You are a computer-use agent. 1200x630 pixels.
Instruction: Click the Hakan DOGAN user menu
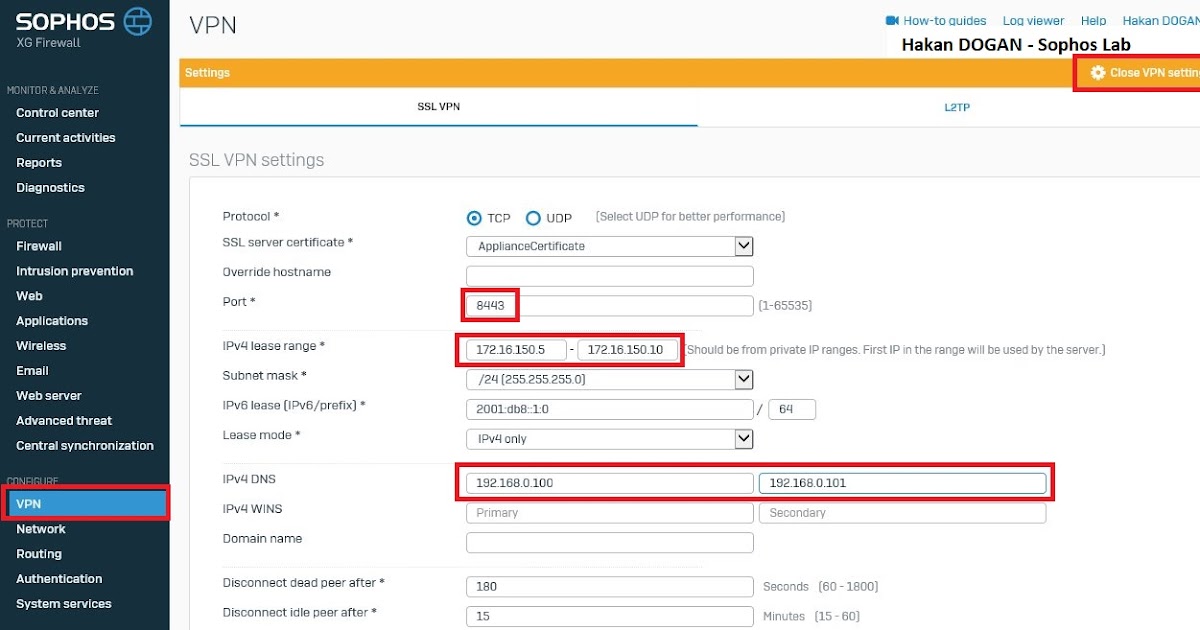tap(1160, 20)
